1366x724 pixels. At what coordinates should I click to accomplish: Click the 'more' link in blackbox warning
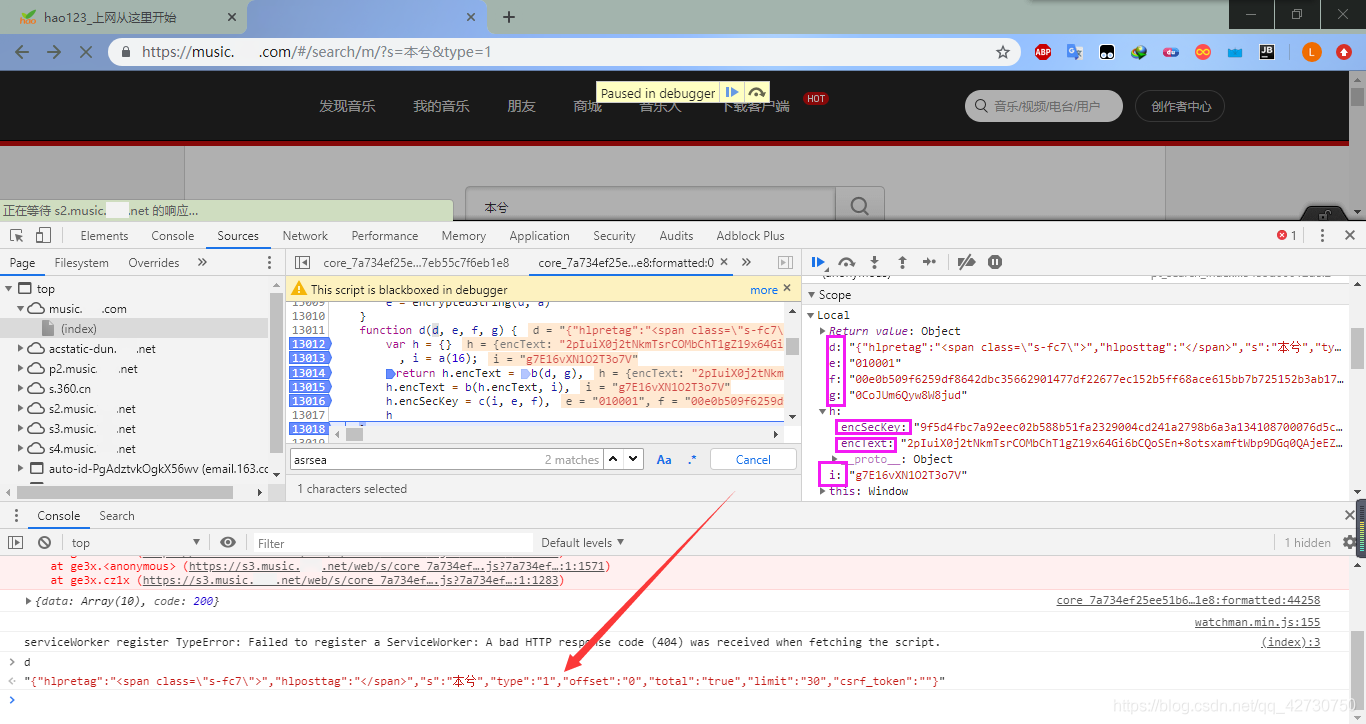pos(763,289)
